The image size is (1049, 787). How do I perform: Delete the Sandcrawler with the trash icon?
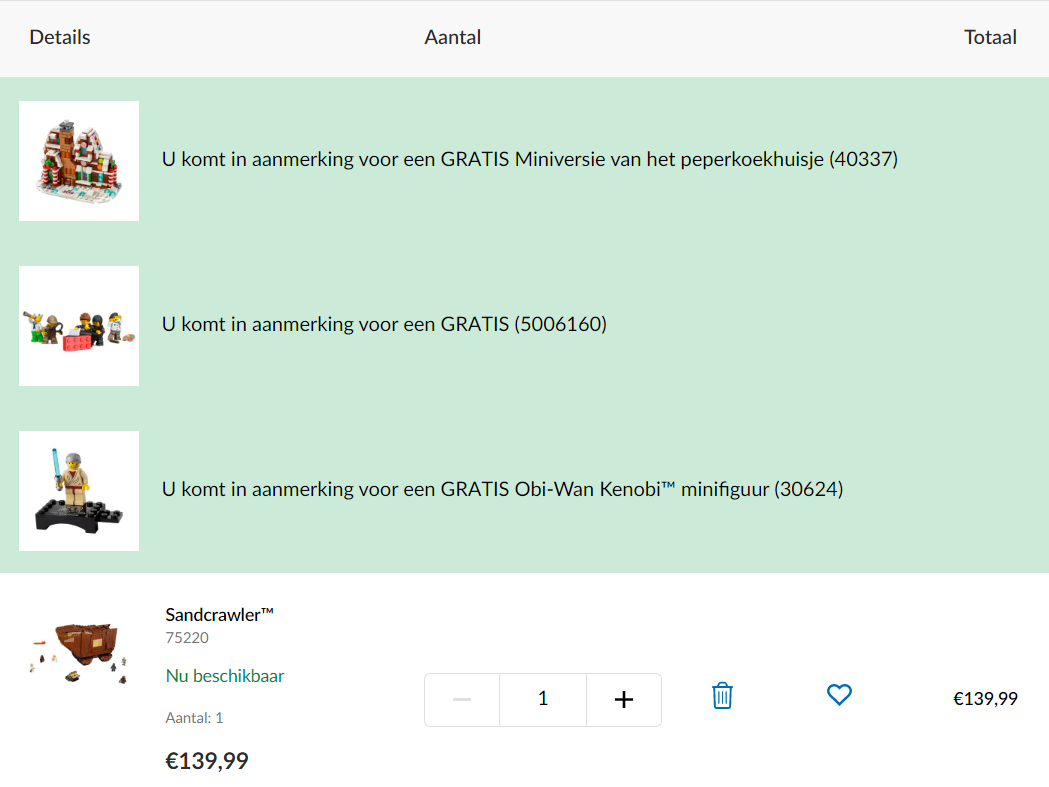pyautogui.click(x=722, y=696)
